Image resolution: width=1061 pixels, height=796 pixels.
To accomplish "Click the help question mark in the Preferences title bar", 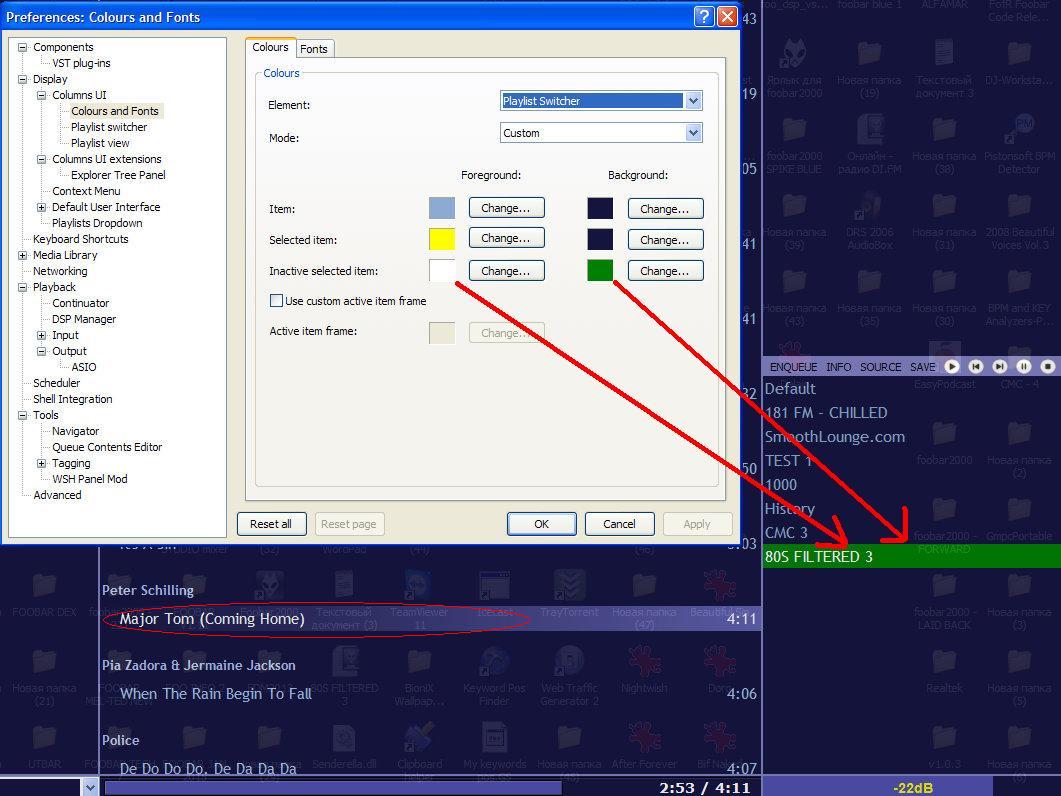I will point(704,17).
